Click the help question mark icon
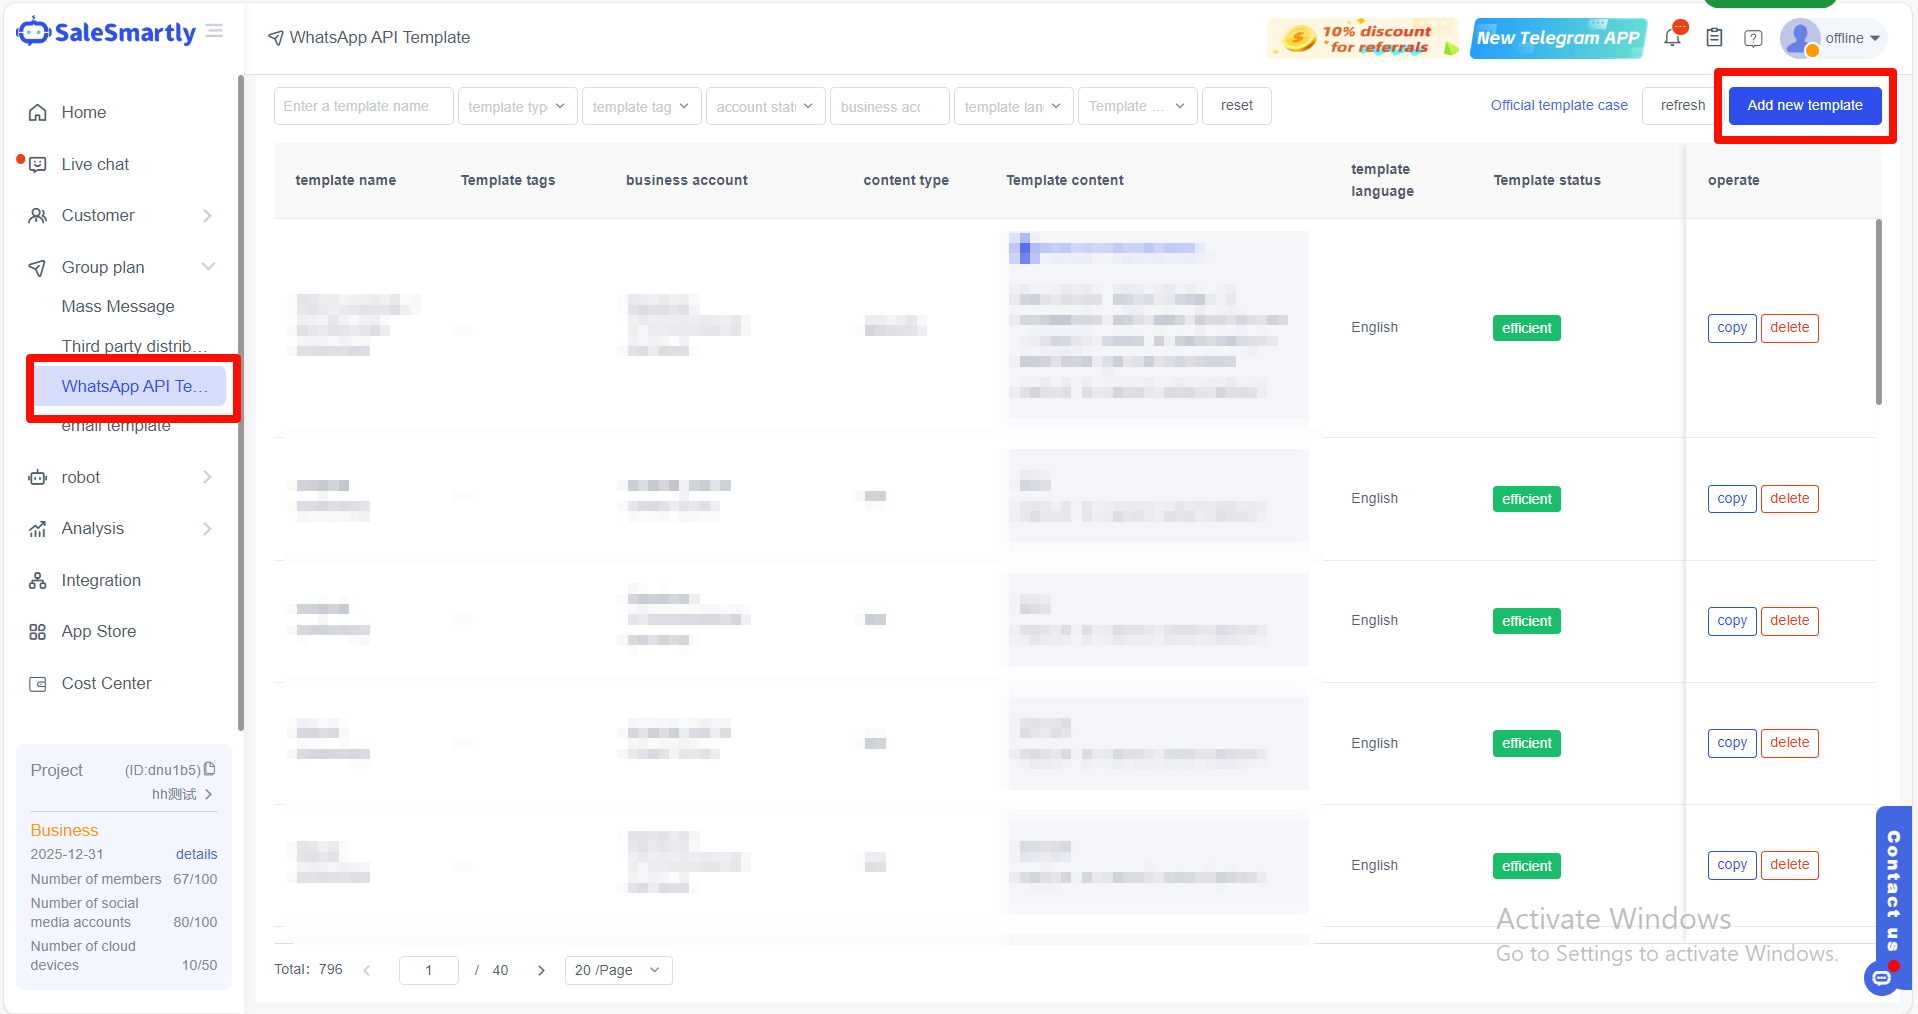Screen dimensions: 1918x1014 [x=1753, y=38]
